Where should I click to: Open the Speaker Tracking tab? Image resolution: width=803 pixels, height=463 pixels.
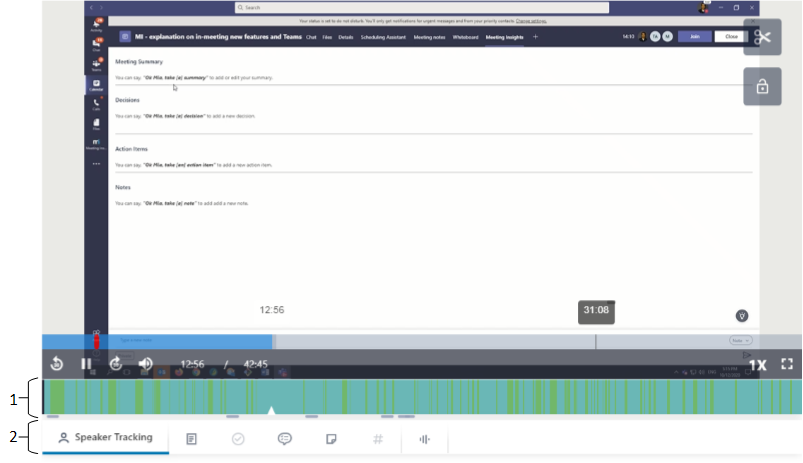tap(105, 438)
